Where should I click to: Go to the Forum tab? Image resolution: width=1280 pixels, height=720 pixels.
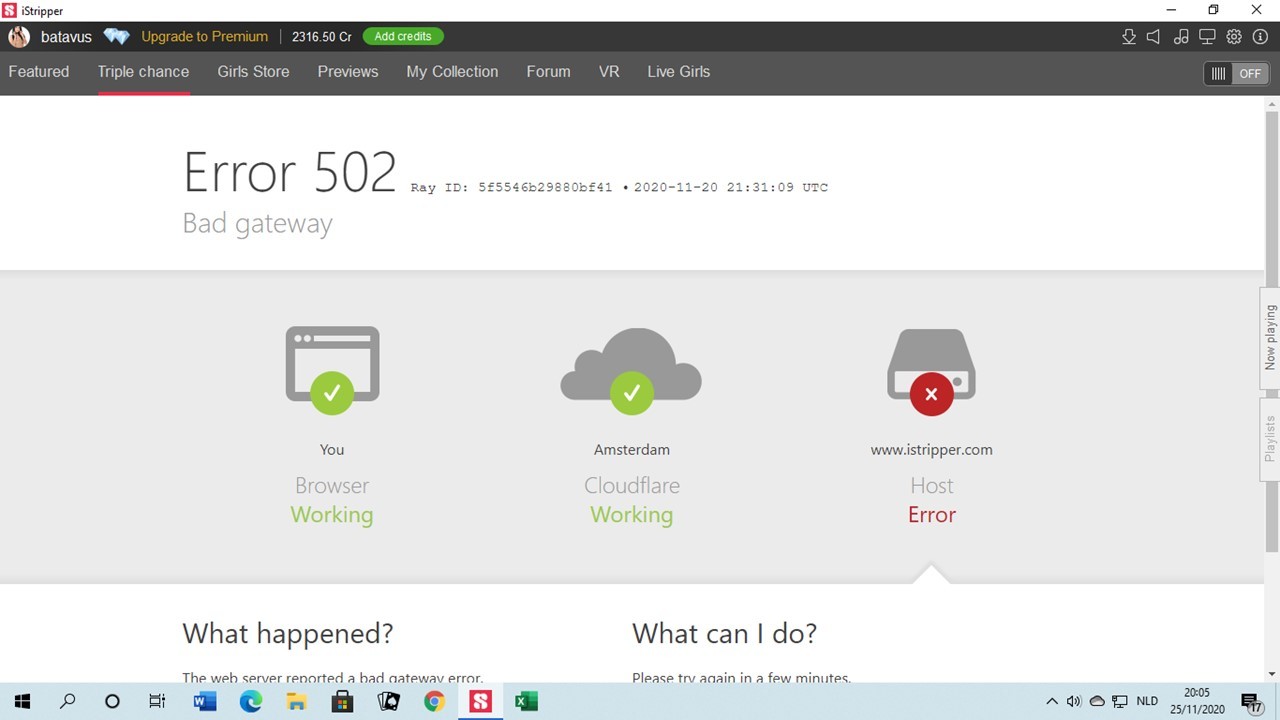point(548,72)
